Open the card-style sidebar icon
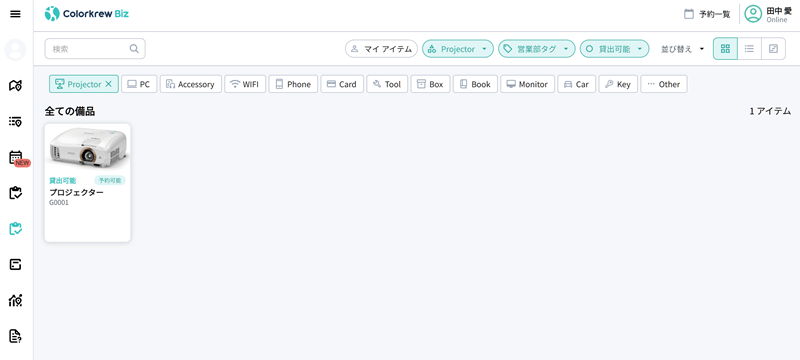Viewport: 800px width, 360px height. (x=15, y=264)
